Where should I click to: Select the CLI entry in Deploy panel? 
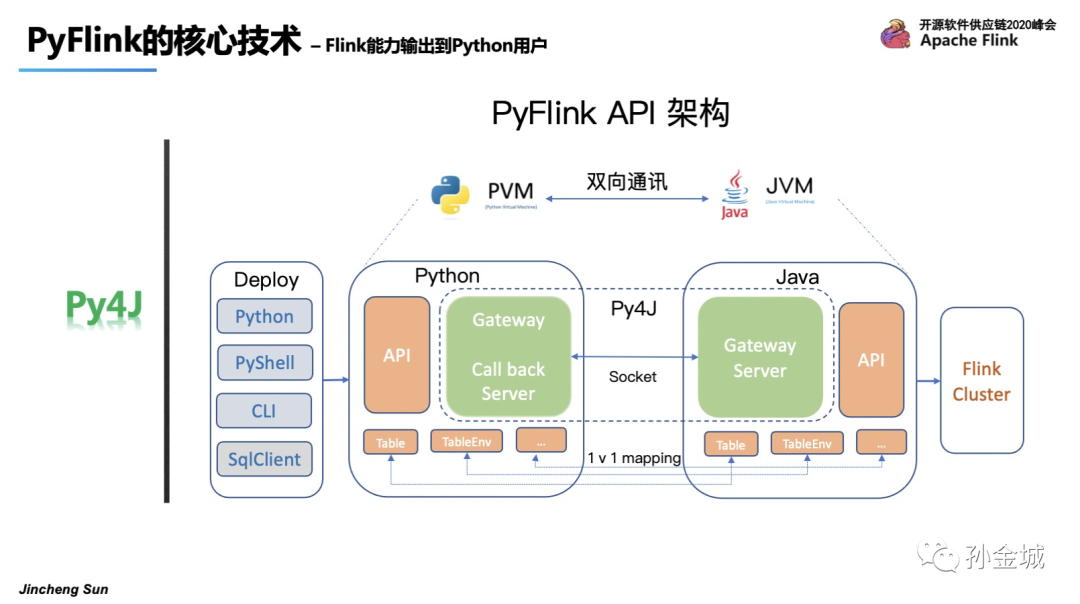(x=264, y=411)
